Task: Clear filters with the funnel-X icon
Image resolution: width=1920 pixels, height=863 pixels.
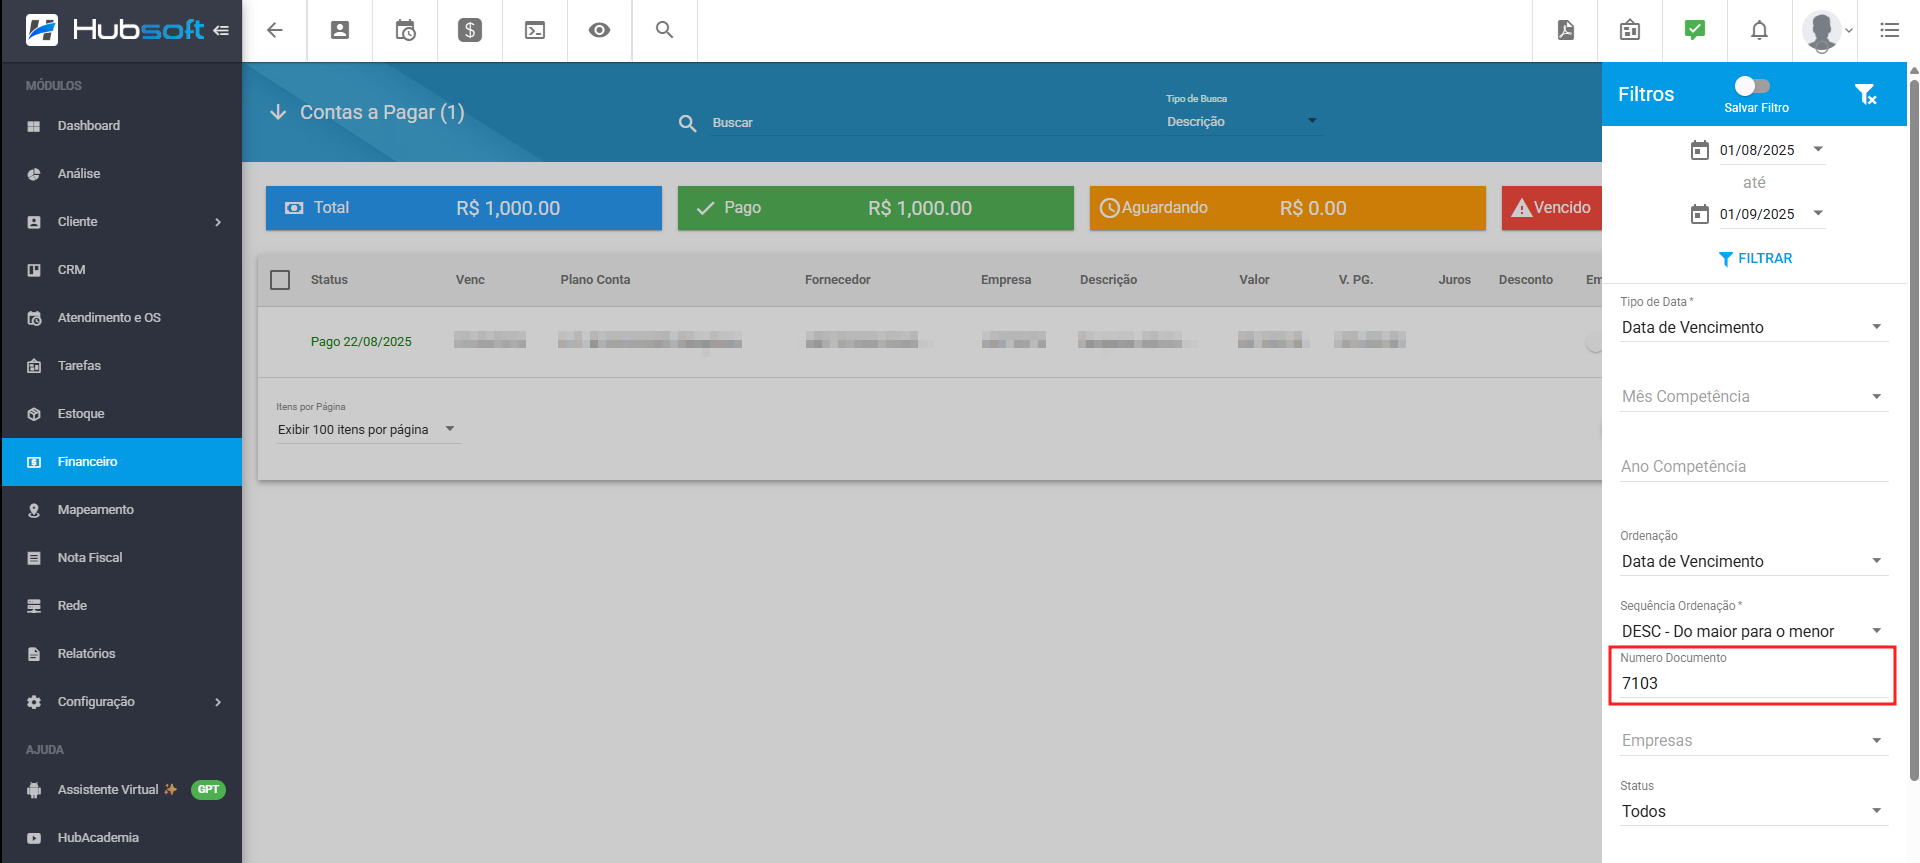Action: pos(1865,94)
